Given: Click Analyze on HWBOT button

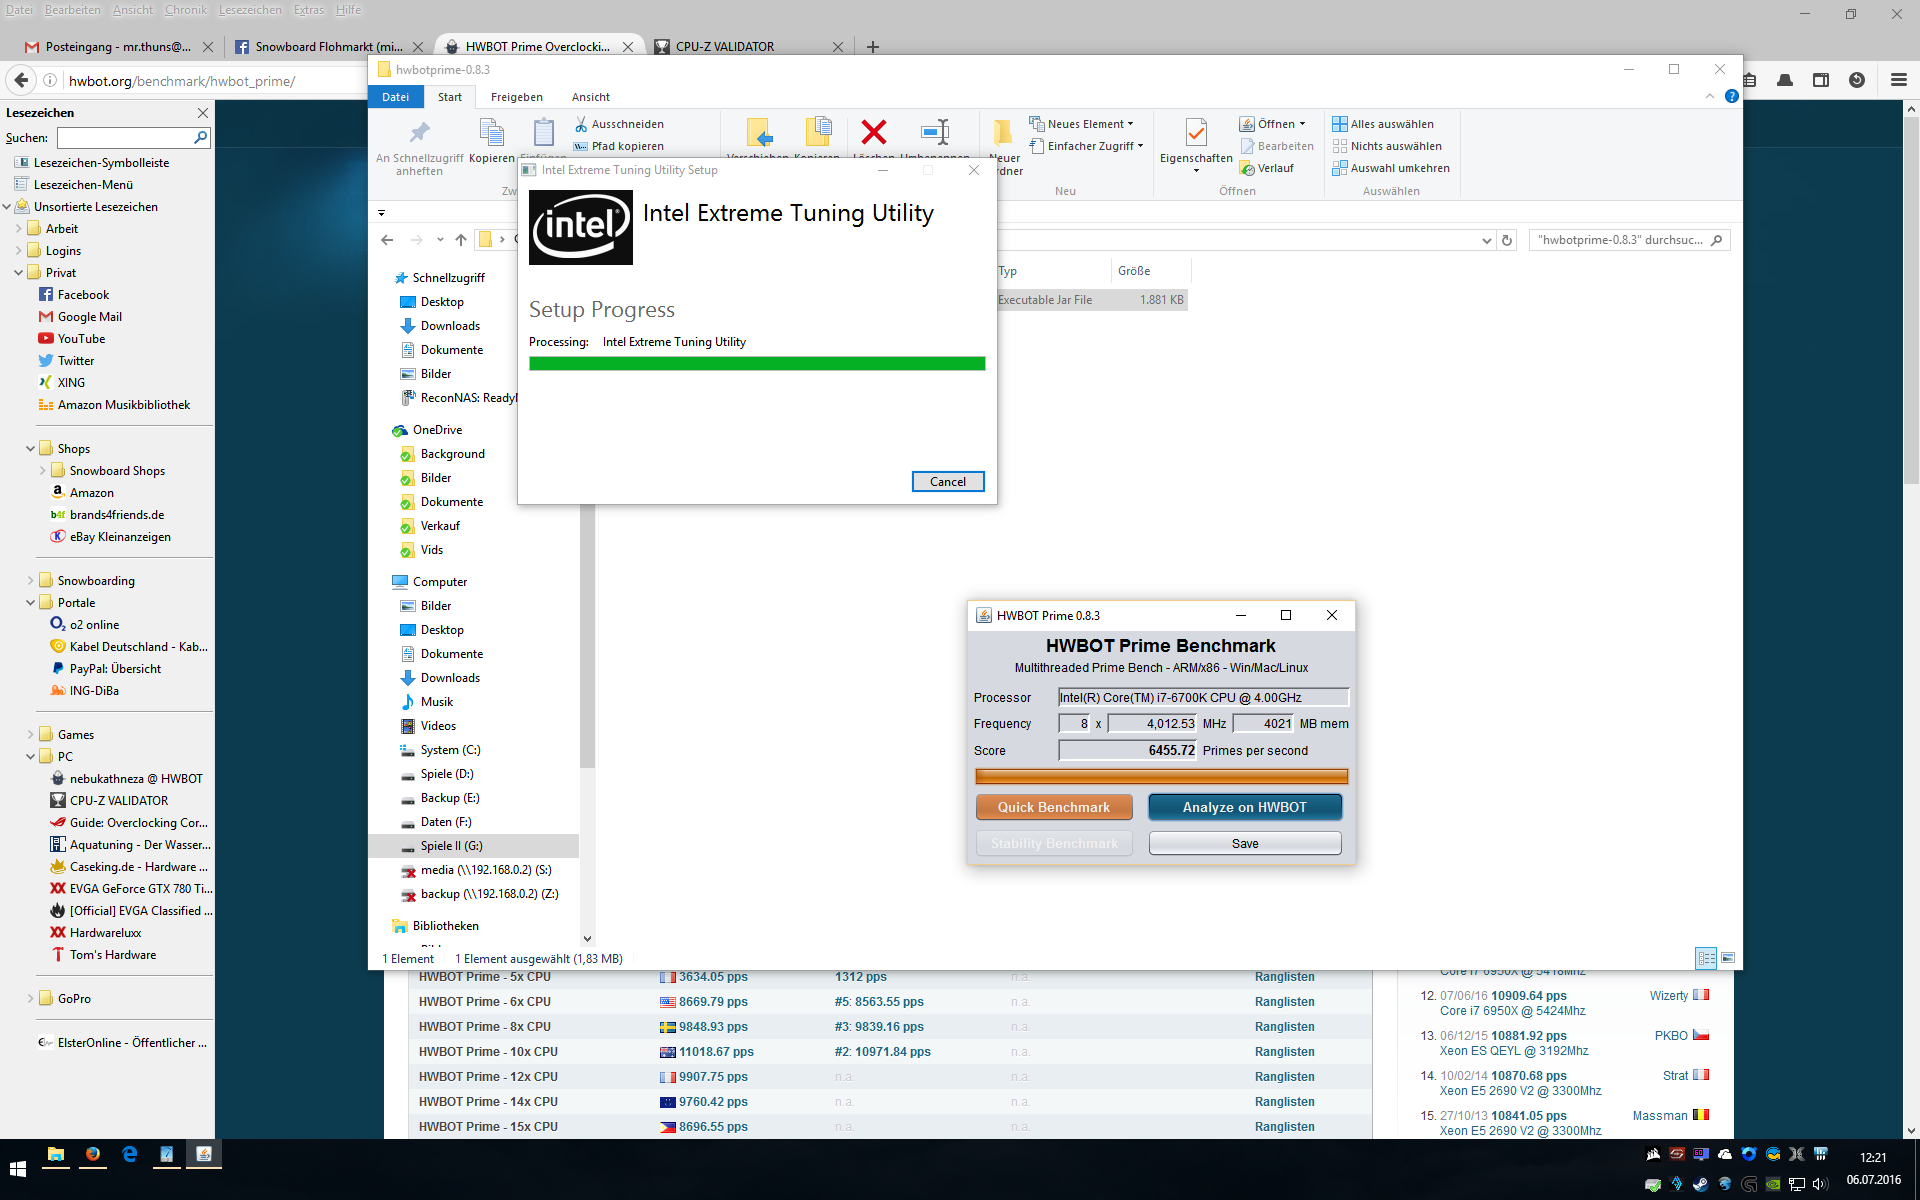Looking at the screenshot, I should point(1245,807).
